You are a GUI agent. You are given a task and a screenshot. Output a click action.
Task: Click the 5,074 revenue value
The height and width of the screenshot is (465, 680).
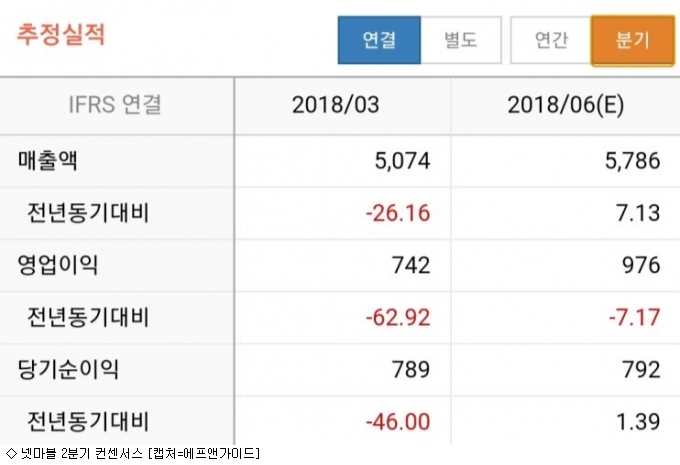click(x=398, y=159)
